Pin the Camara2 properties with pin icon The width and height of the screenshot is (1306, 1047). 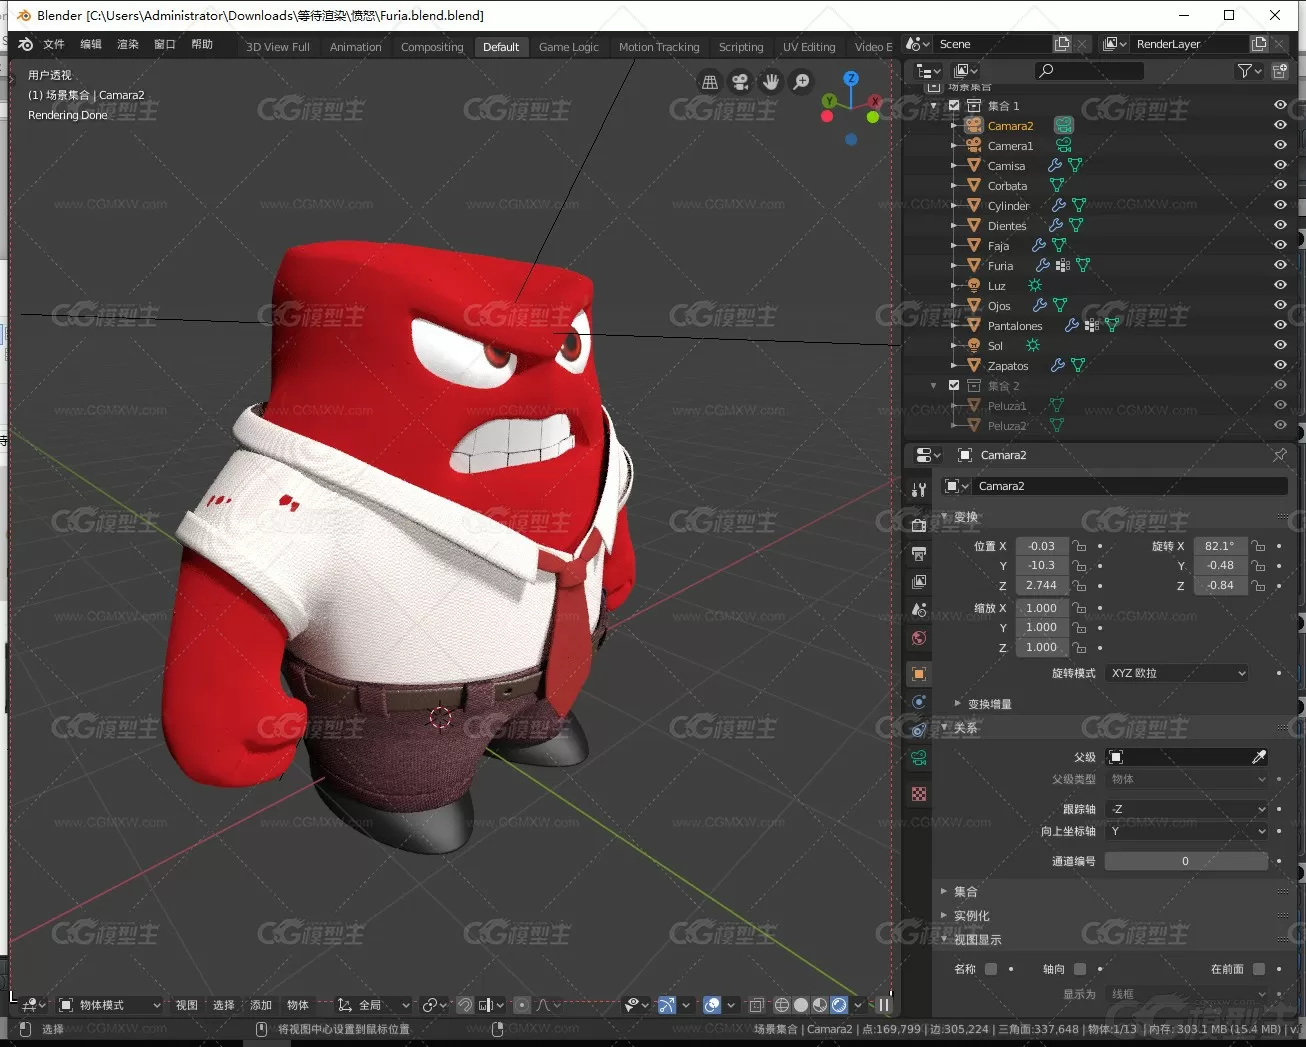pyautogui.click(x=1280, y=455)
